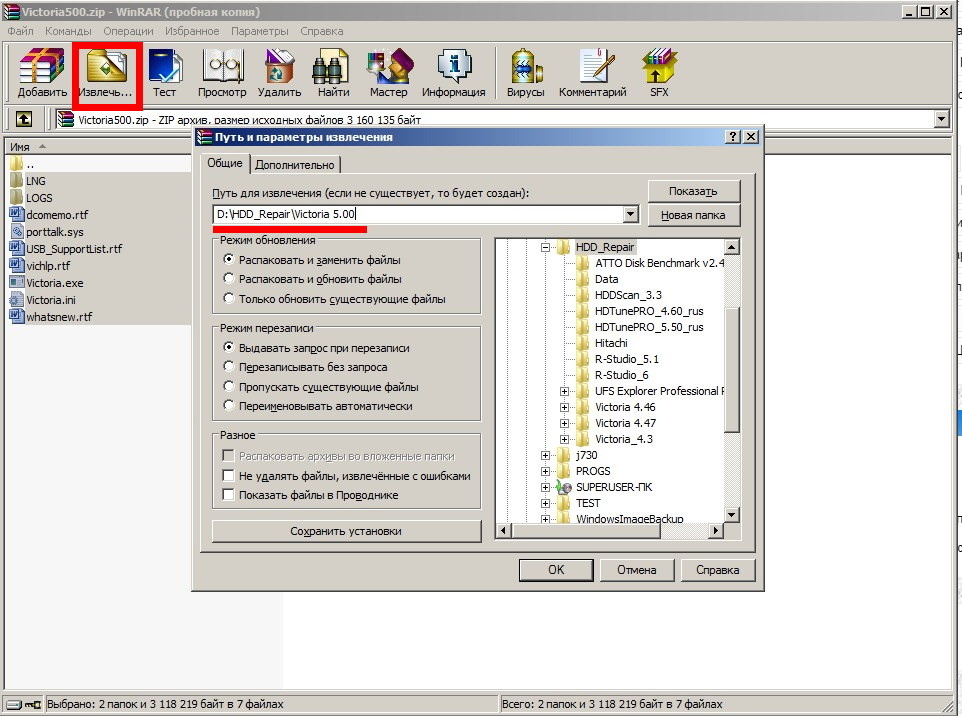The height and width of the screenshot is (716, 962).
Task: Sort list by Имя column header
Action: (98, 147)
